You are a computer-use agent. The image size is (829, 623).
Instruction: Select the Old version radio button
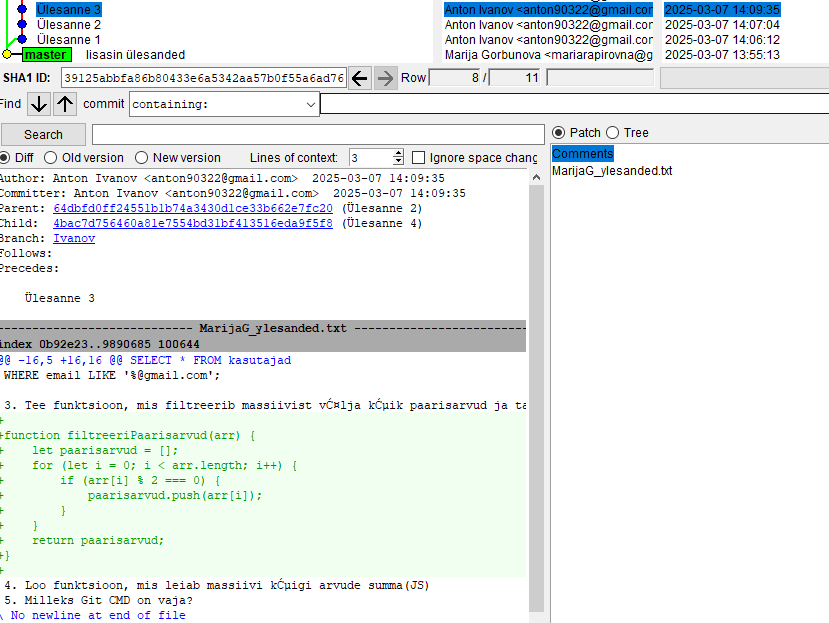pos(51,158)
